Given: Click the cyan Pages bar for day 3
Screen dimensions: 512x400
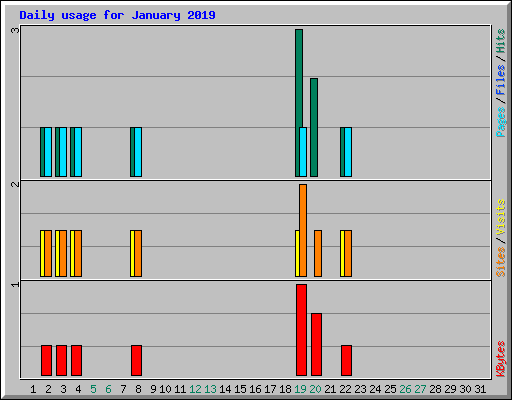Looking at the screenshot, I should tap(63, 152).
